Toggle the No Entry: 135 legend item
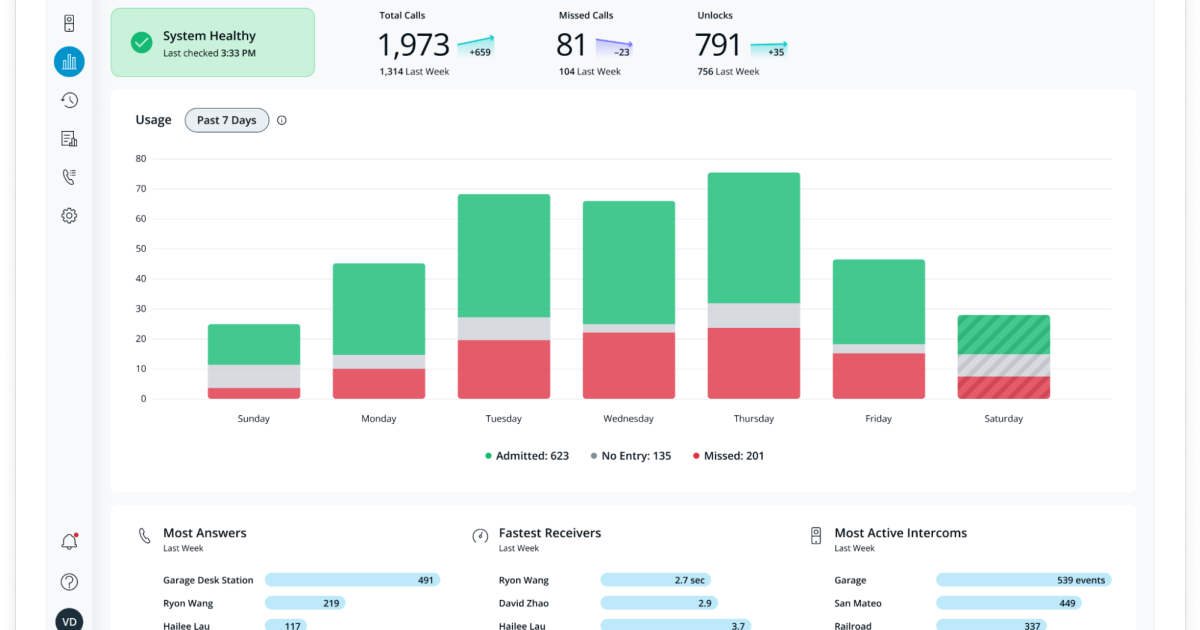 point(631,456)
